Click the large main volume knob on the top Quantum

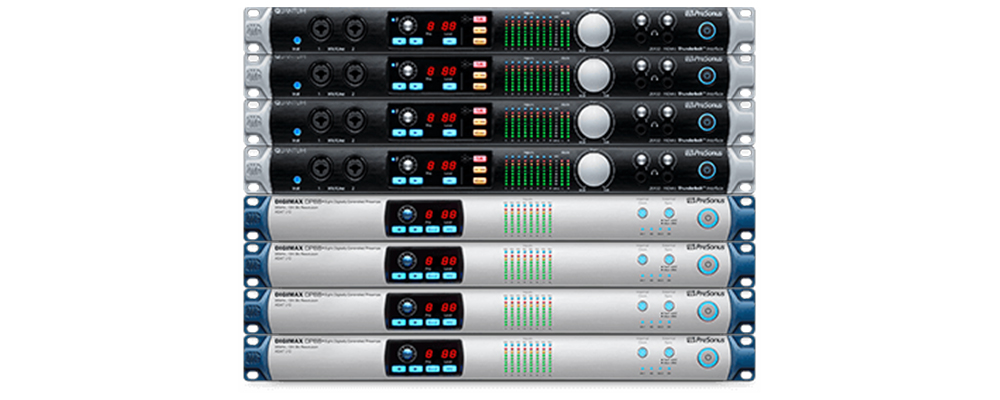coord(594,29)
